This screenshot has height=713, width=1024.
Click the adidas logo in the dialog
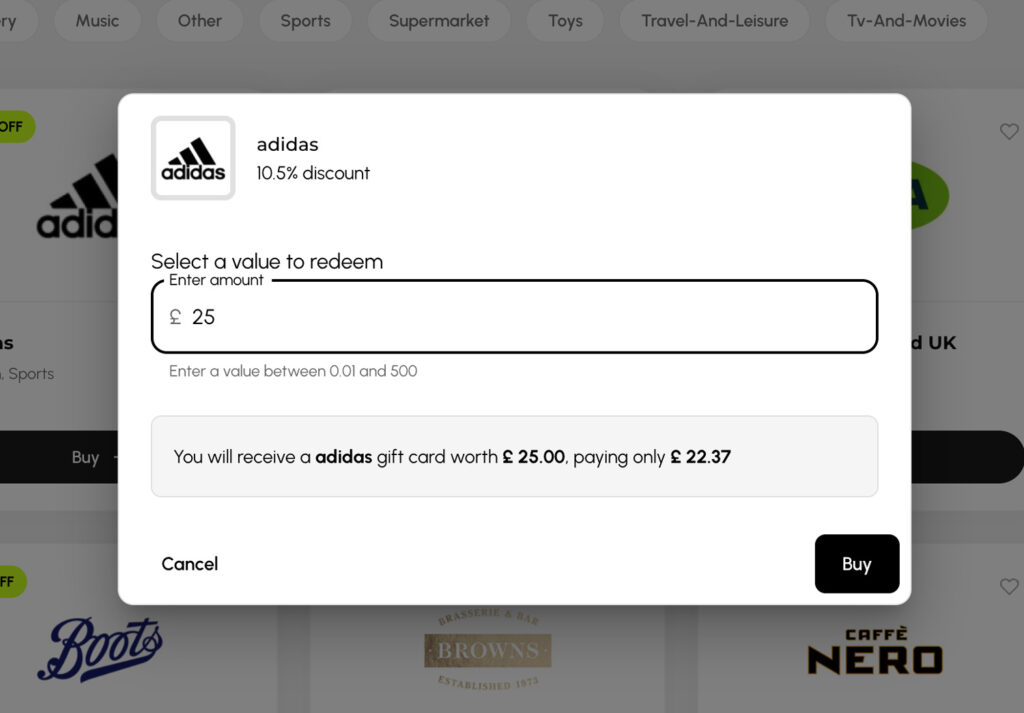[193, 158]
